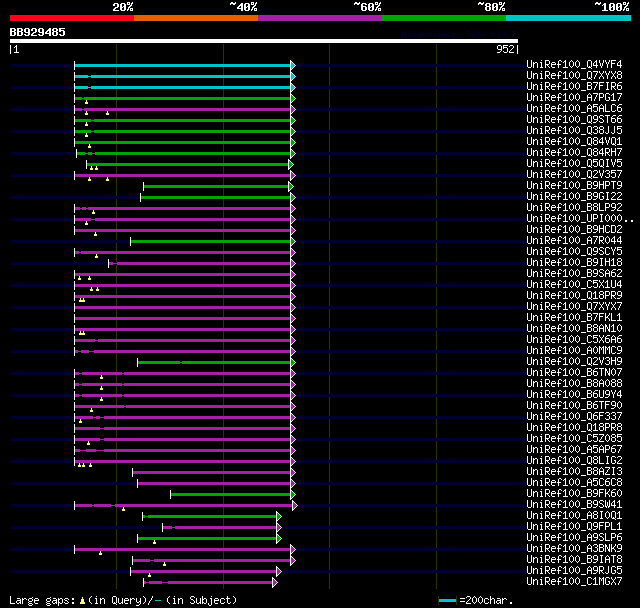This screenshot has height=608, width=640.
Task: Select UniRef100_A5C6C8 entry
Action: 574,483
